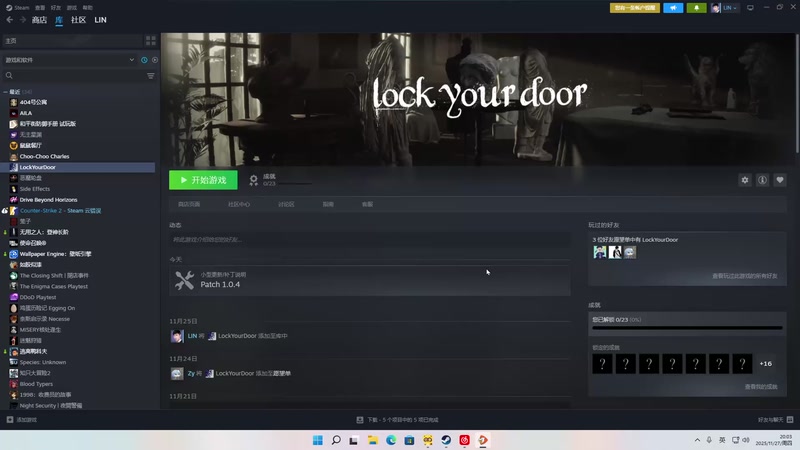Open the downloads status icon at bottom
Screen dimensions: 800x450
click(360, 419)
